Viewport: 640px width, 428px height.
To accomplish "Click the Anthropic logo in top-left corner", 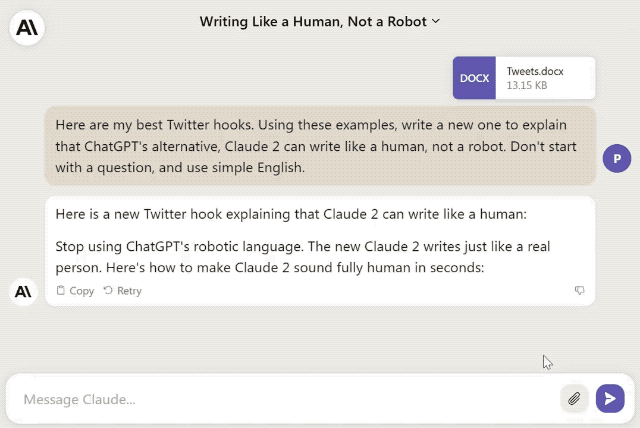I will (25, 27).
